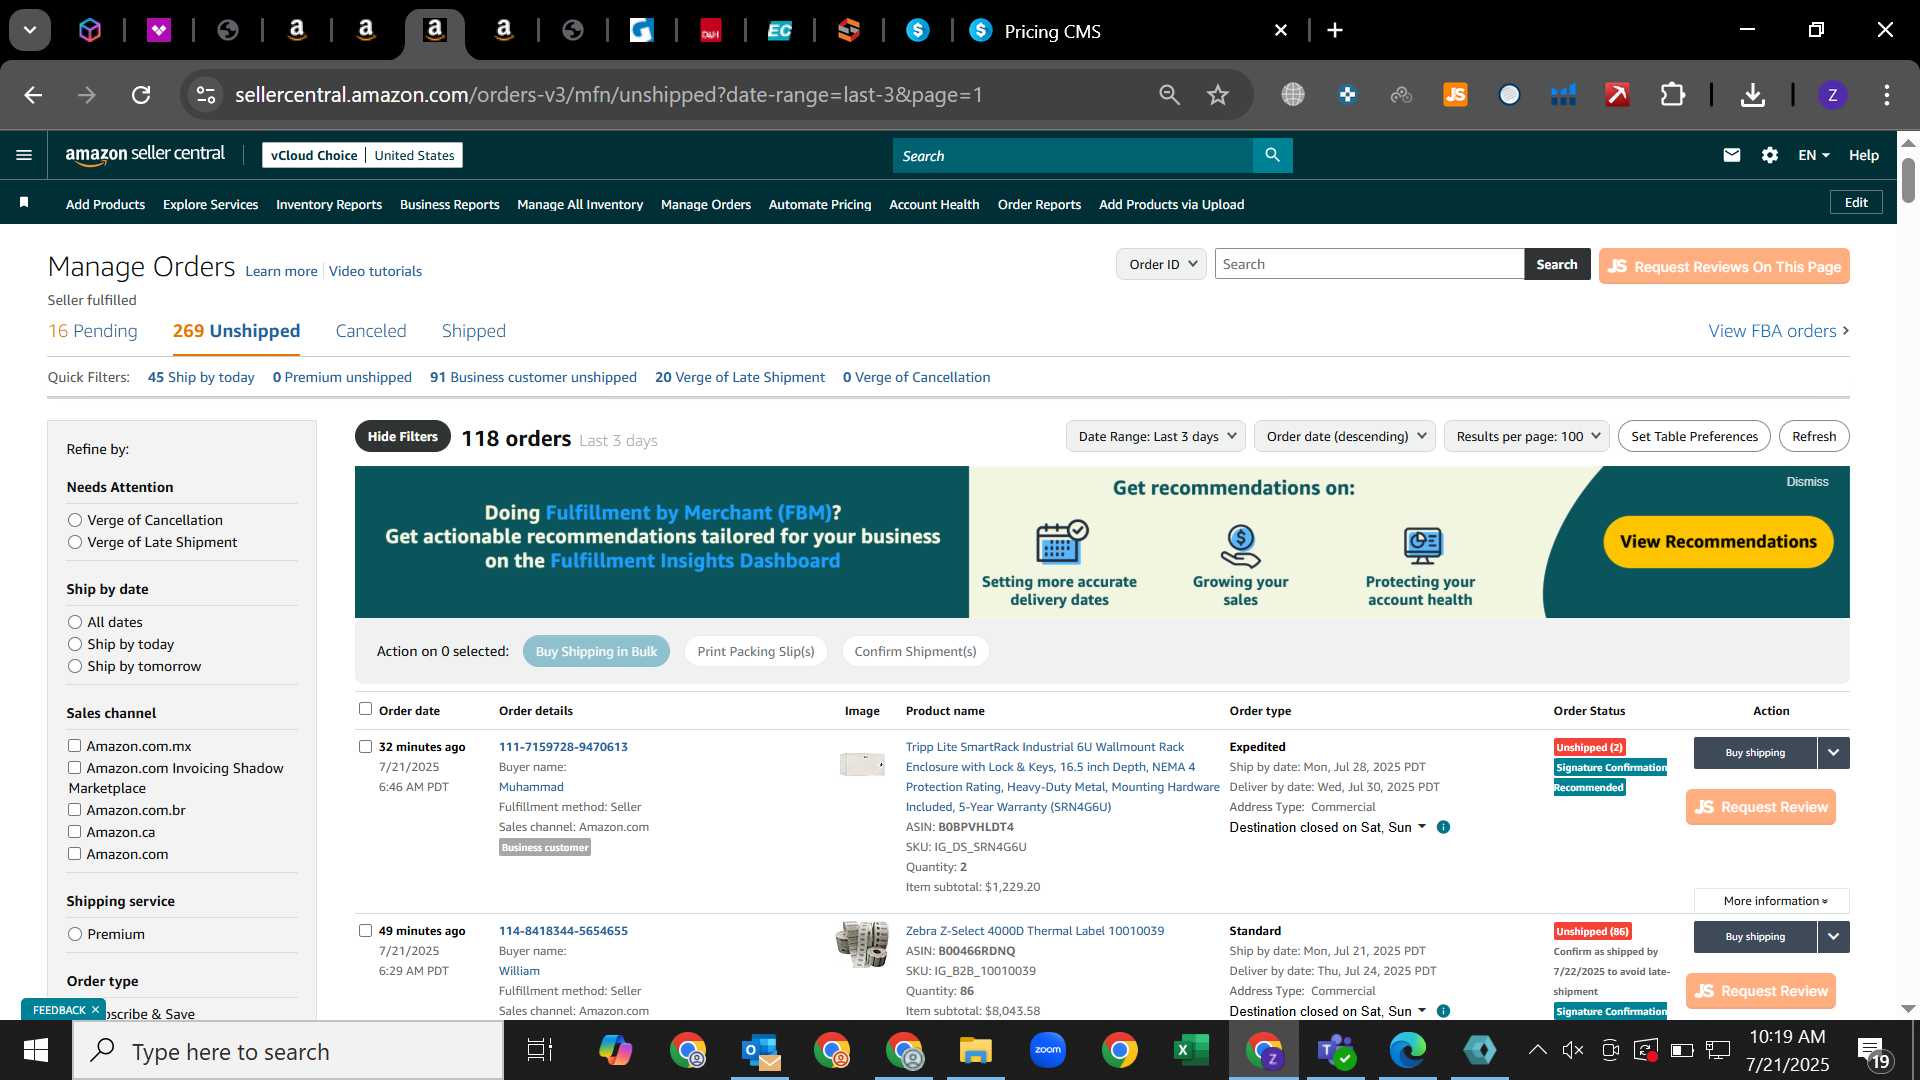Click Set Table Preferences button

(1694, 436)
